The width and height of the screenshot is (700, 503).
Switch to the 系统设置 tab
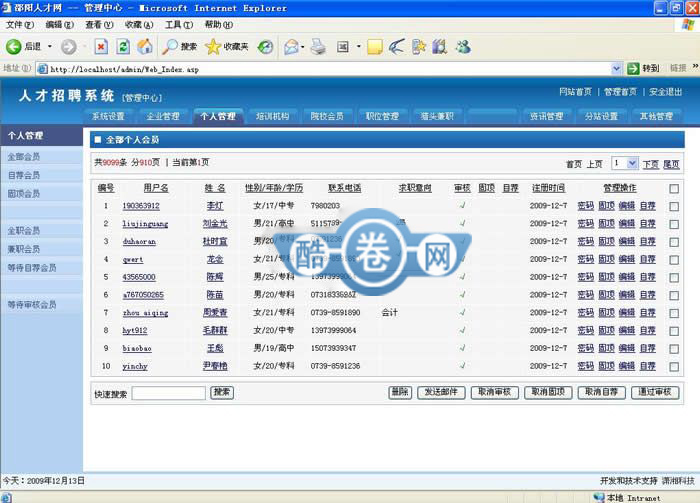pos(108,116)
